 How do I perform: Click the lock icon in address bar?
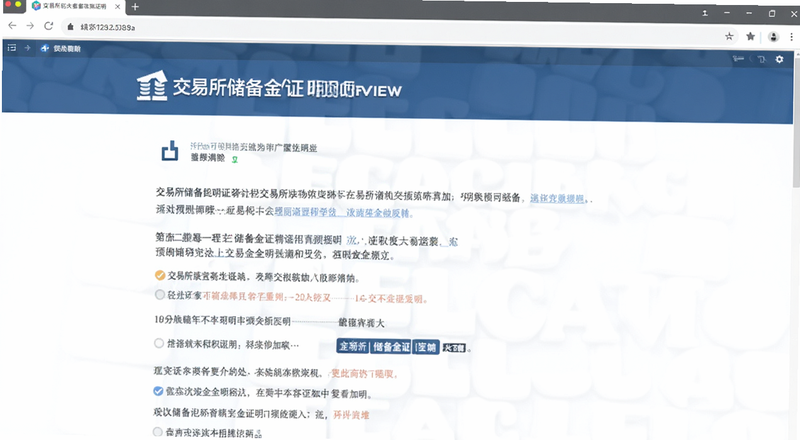pos(70,27)
